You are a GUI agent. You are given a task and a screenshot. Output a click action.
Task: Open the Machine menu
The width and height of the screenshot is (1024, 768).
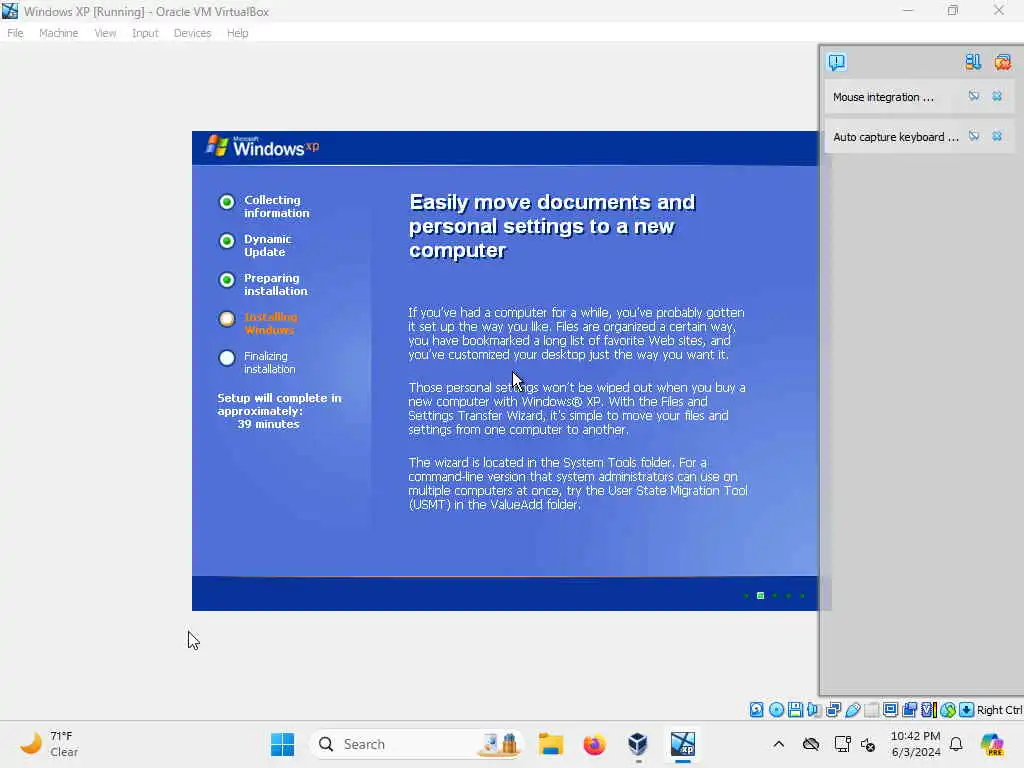tap(58, 33)
